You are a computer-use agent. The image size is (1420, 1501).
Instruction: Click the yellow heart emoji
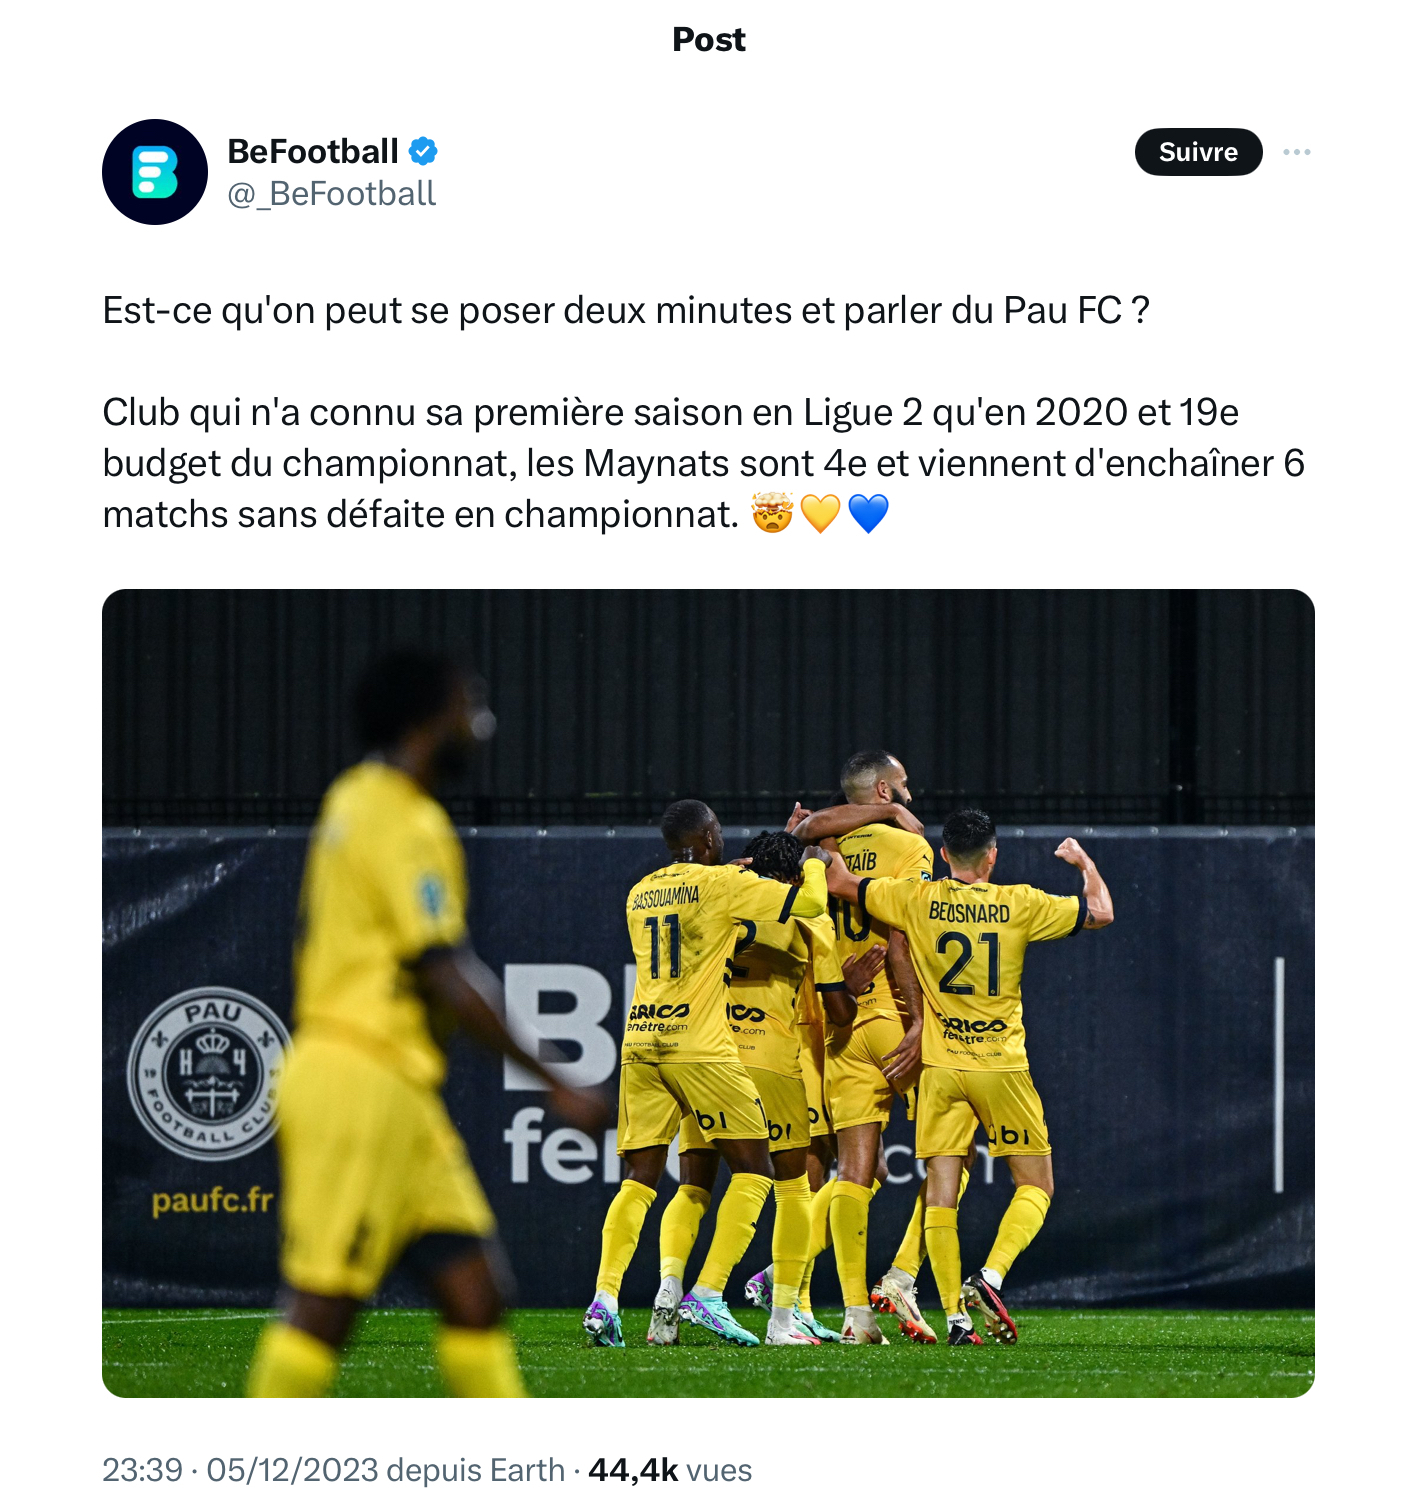[820, 514]
